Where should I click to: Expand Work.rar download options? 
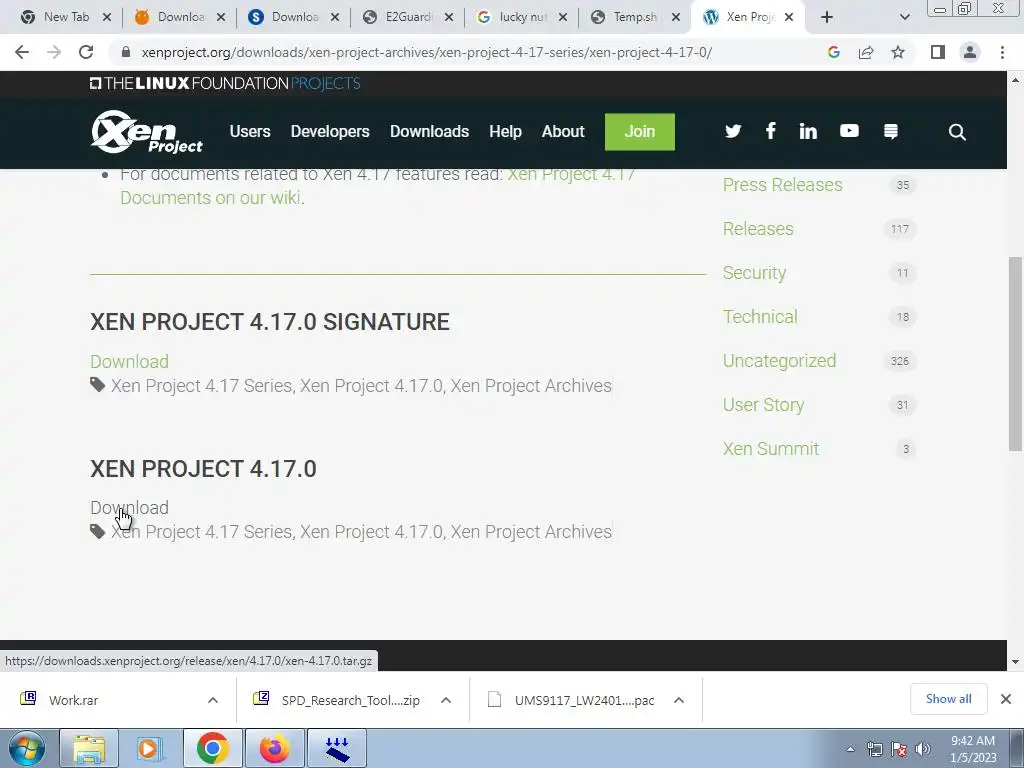click(x=213, y=700)
